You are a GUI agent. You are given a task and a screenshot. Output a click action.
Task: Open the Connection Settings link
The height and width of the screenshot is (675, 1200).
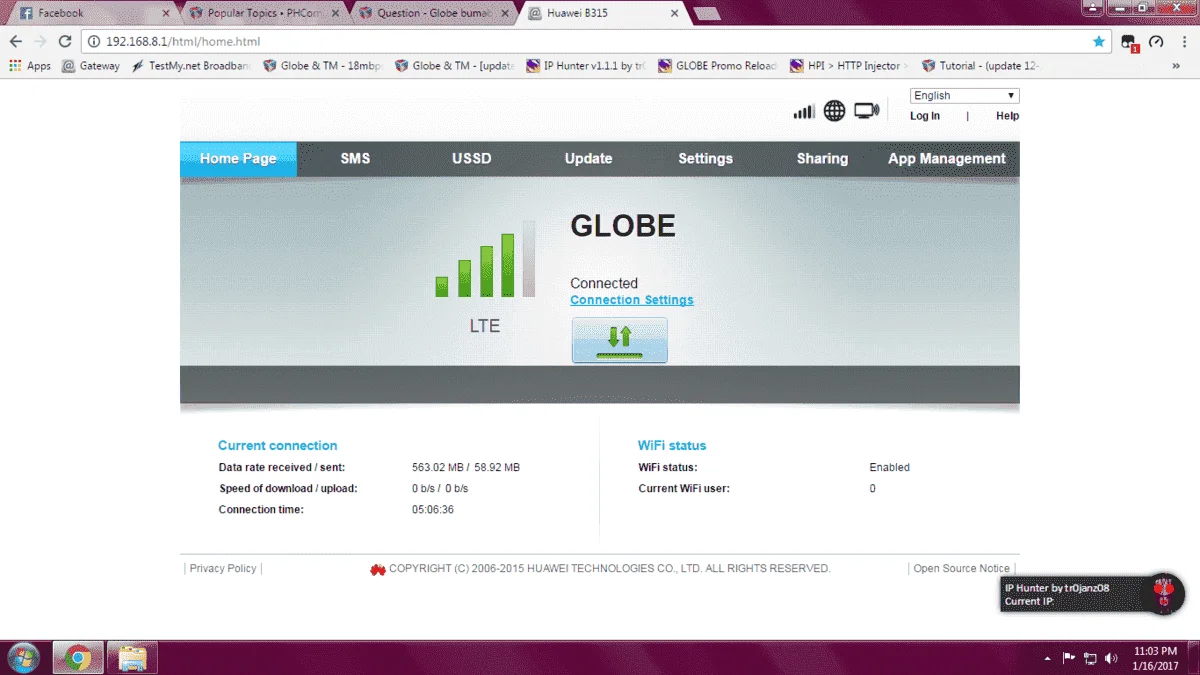click(632, 300)
